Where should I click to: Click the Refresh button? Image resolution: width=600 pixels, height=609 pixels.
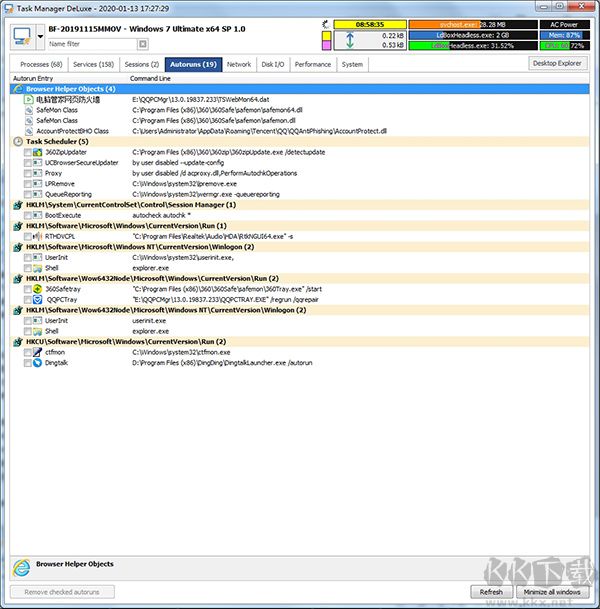click(491, 592)
